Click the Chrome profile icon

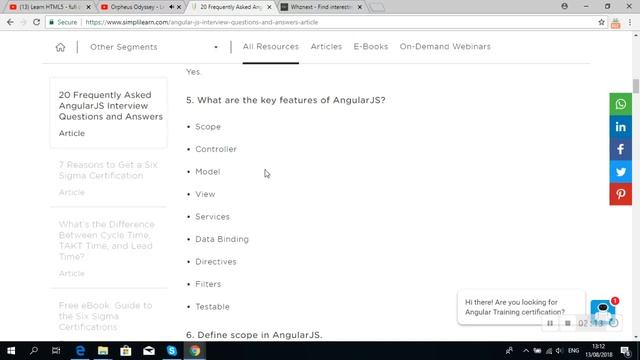point(564,7)
